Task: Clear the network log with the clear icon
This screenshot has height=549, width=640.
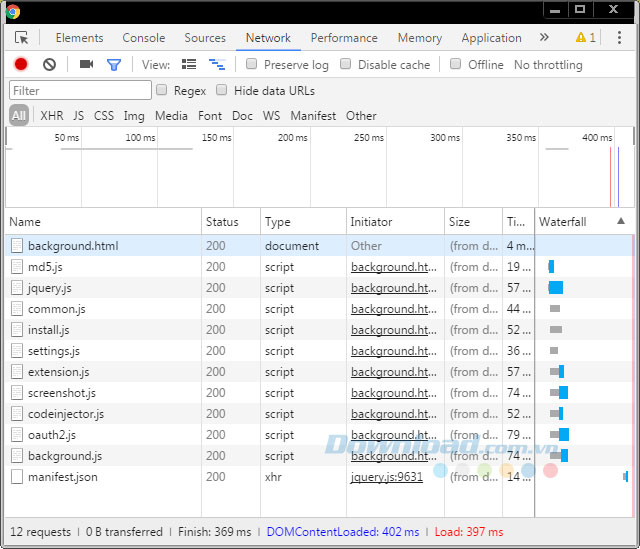Action: [x=49, y=64]
